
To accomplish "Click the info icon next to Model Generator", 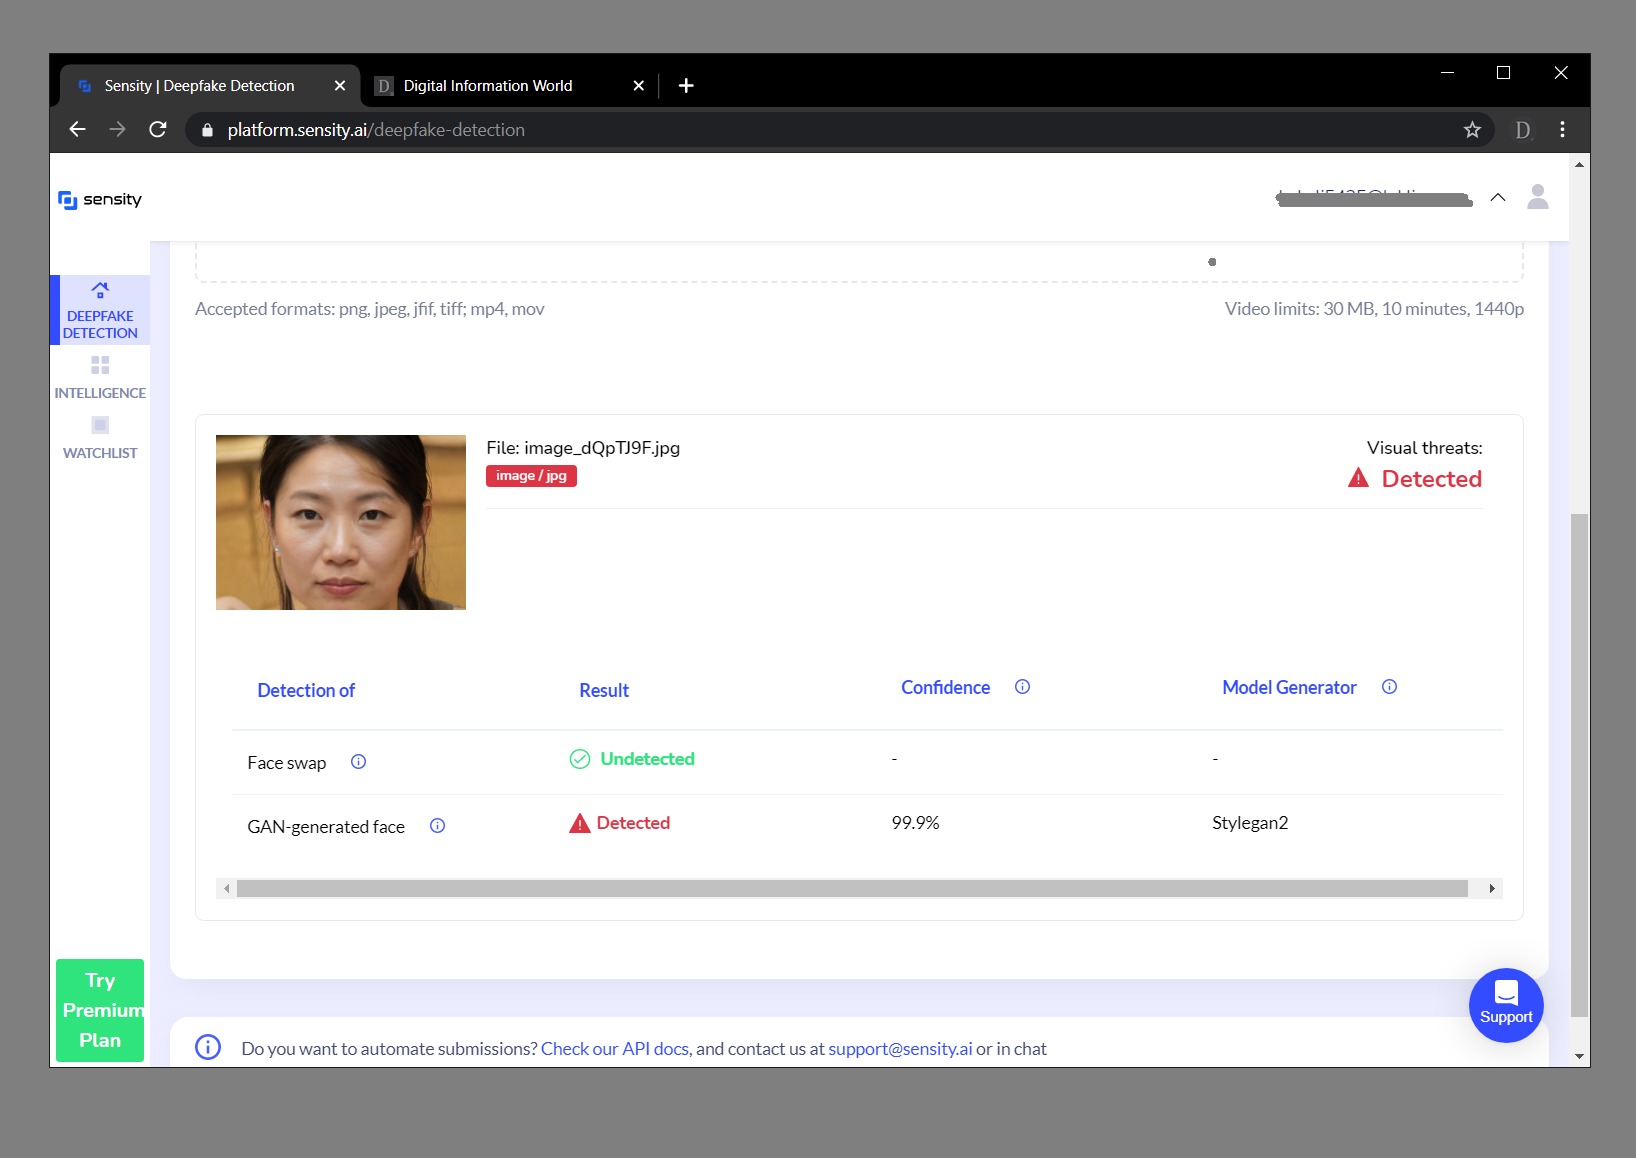I will click(1389, 687).
